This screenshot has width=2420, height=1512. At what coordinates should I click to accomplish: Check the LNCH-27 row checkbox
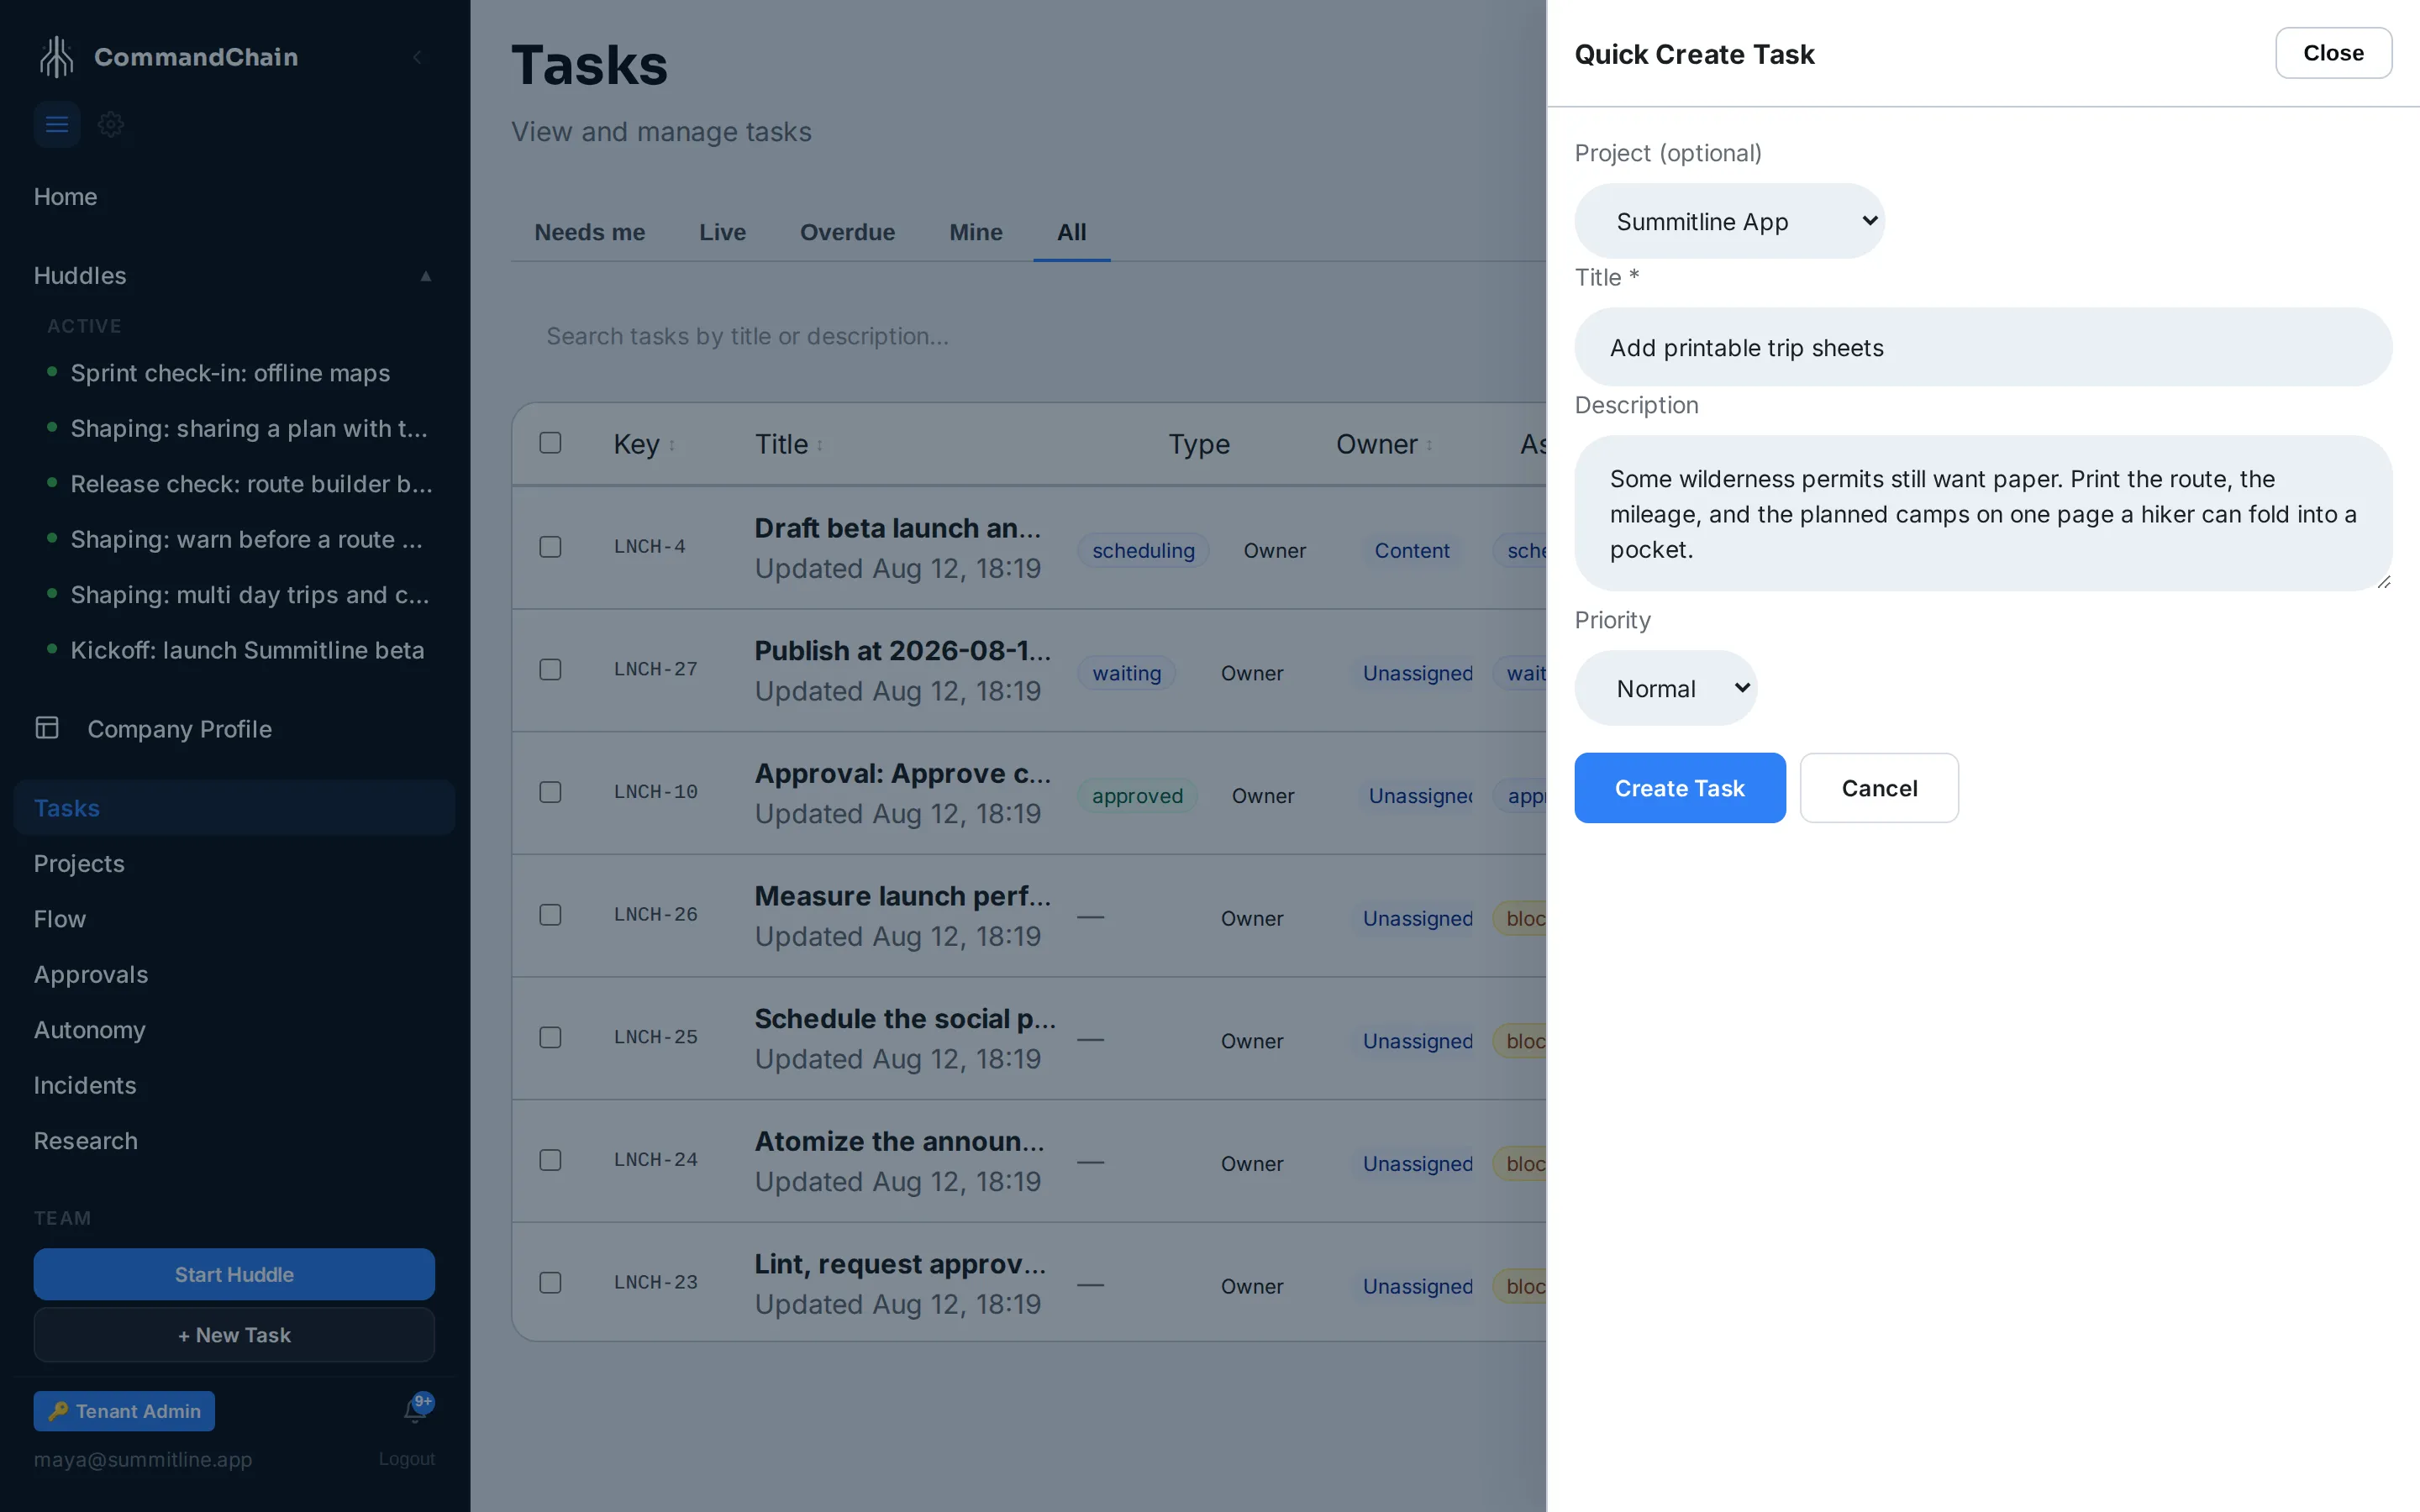click(x=550, y=669)
